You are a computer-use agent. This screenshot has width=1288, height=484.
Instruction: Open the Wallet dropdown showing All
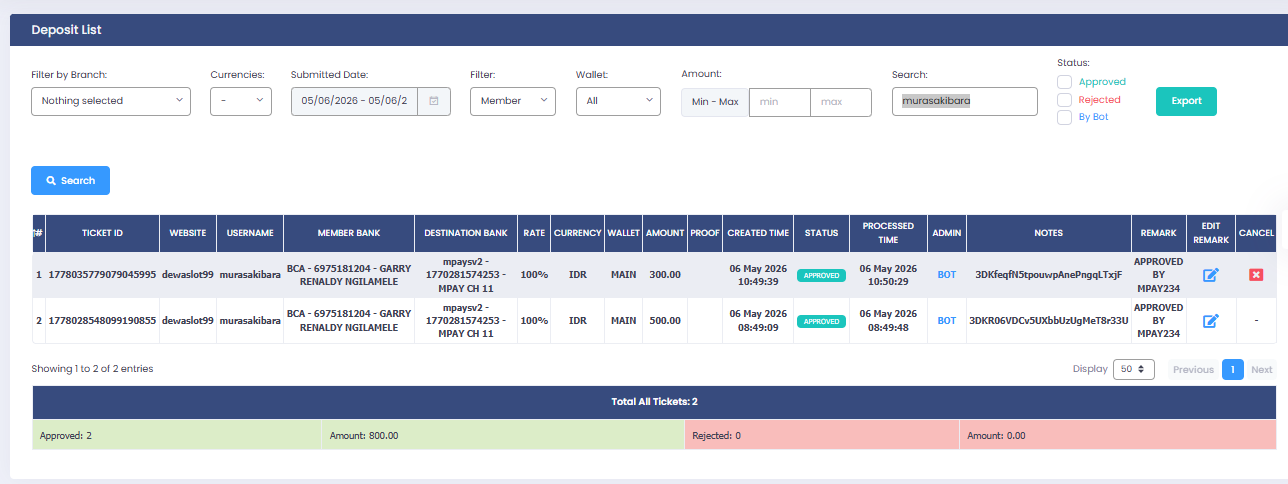(618, 101)
